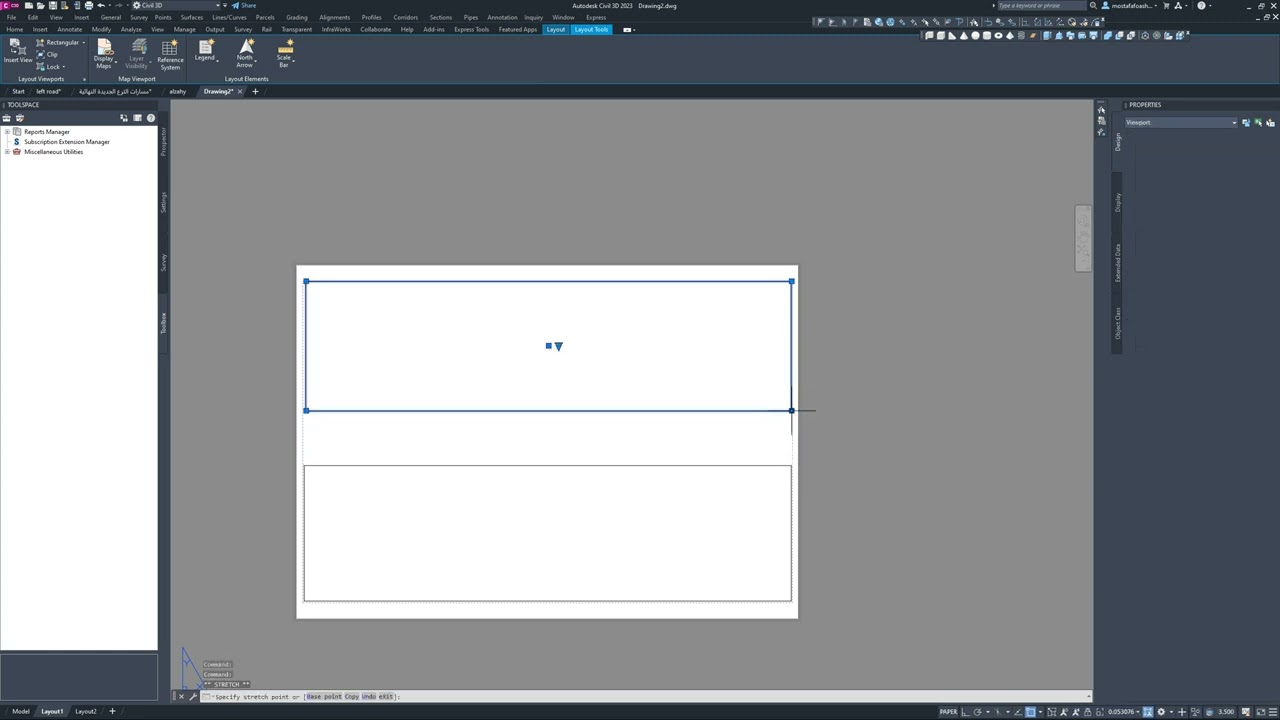Click the Prospector vertical tab
Image resolution: width=1280 pixels, height=720 pixels.
pos(163,142)
